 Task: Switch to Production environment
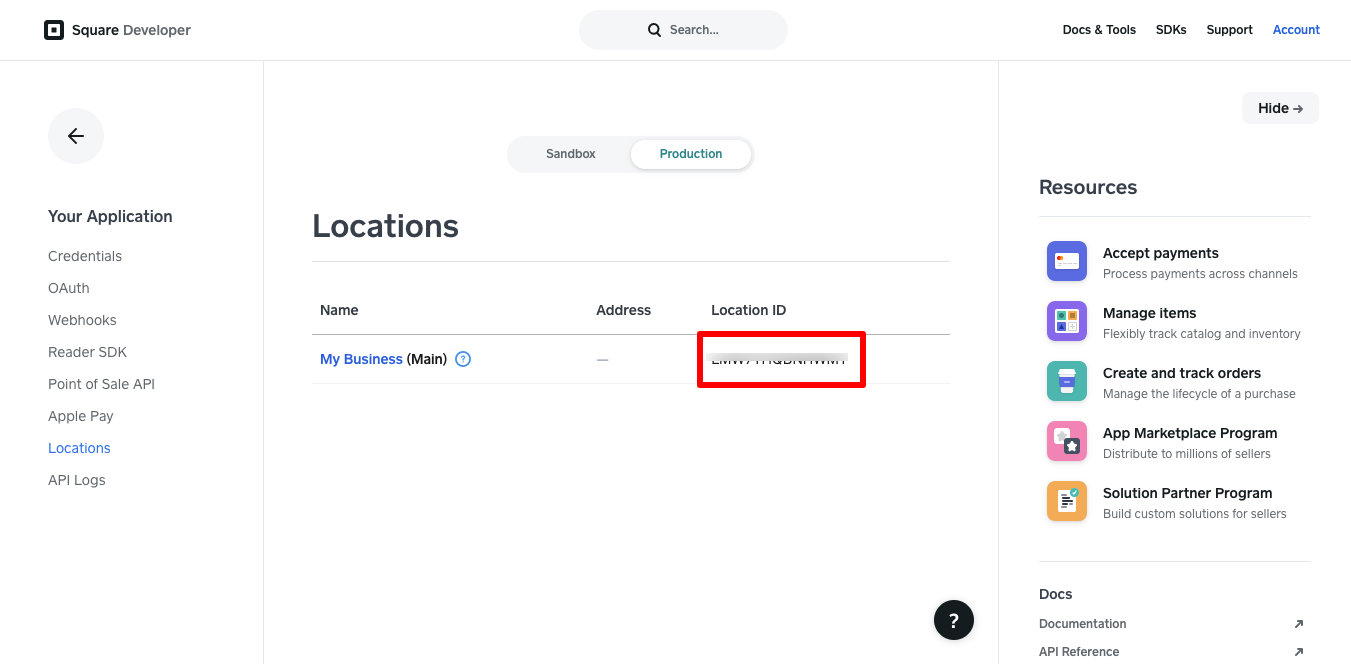point(691,154)
